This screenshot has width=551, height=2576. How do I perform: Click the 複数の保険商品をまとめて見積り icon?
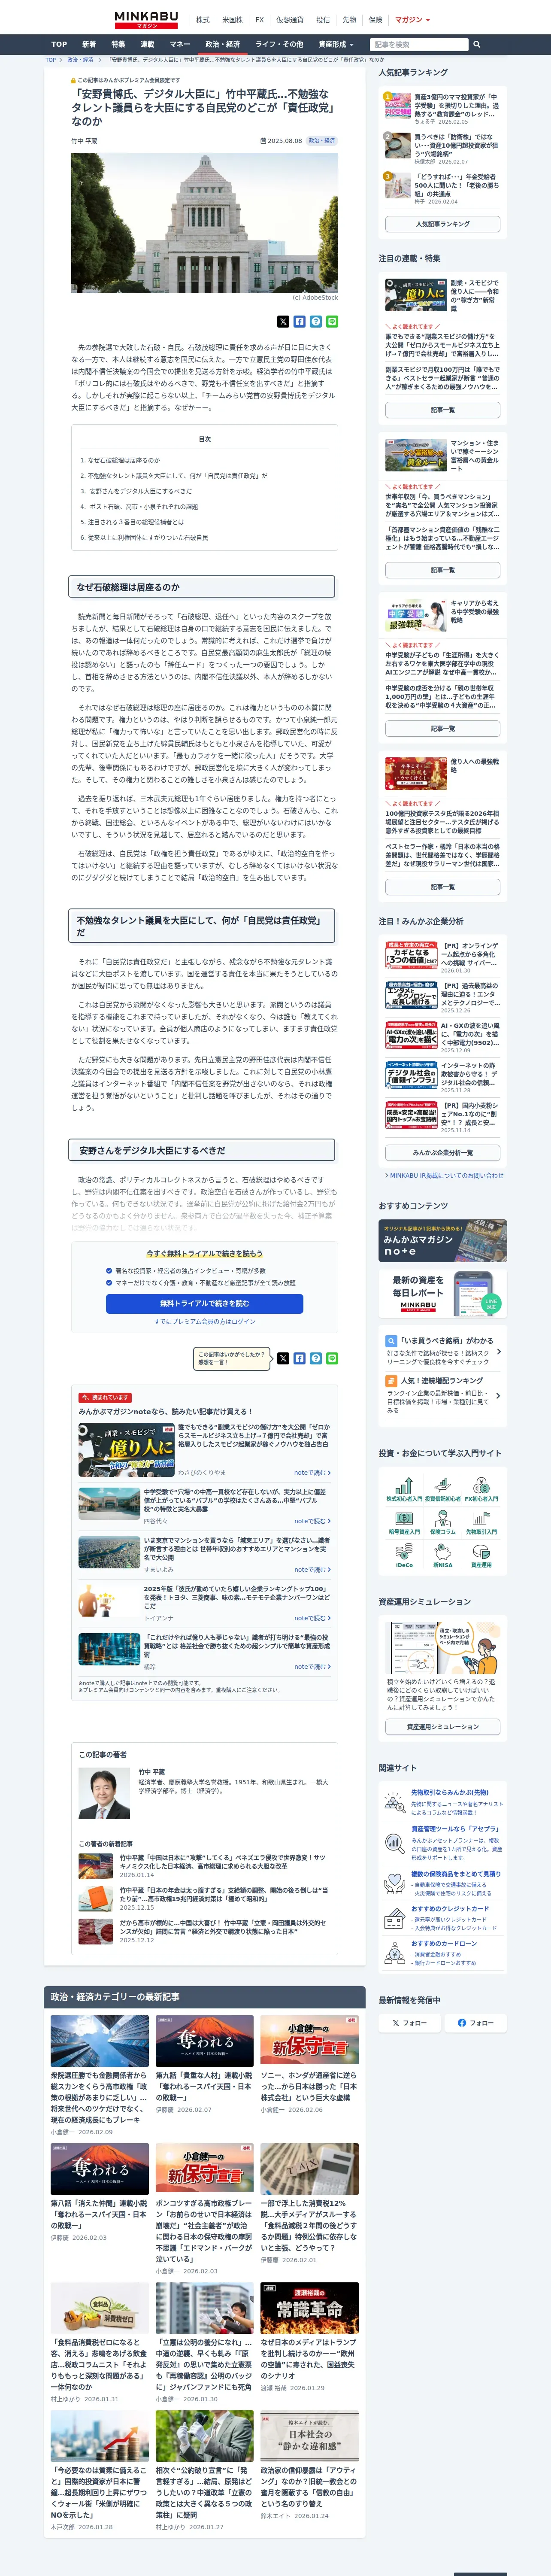[x=395, y=1883]
